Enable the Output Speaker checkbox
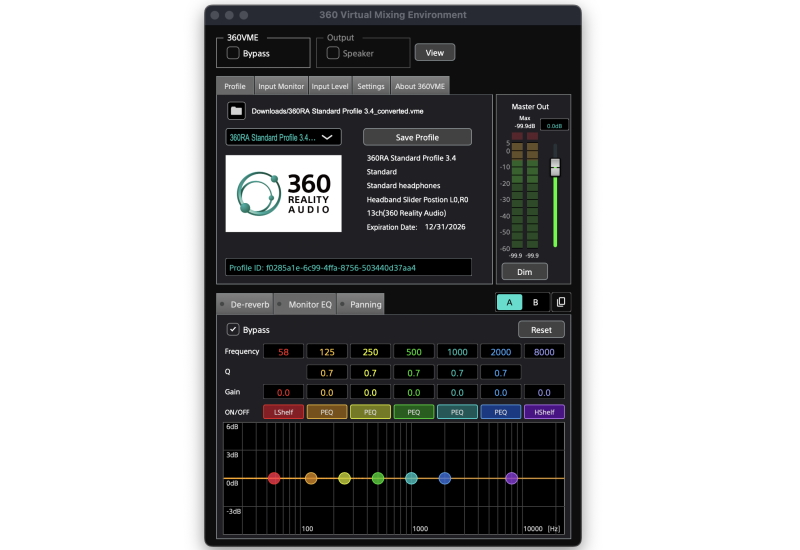 point(333,53)
